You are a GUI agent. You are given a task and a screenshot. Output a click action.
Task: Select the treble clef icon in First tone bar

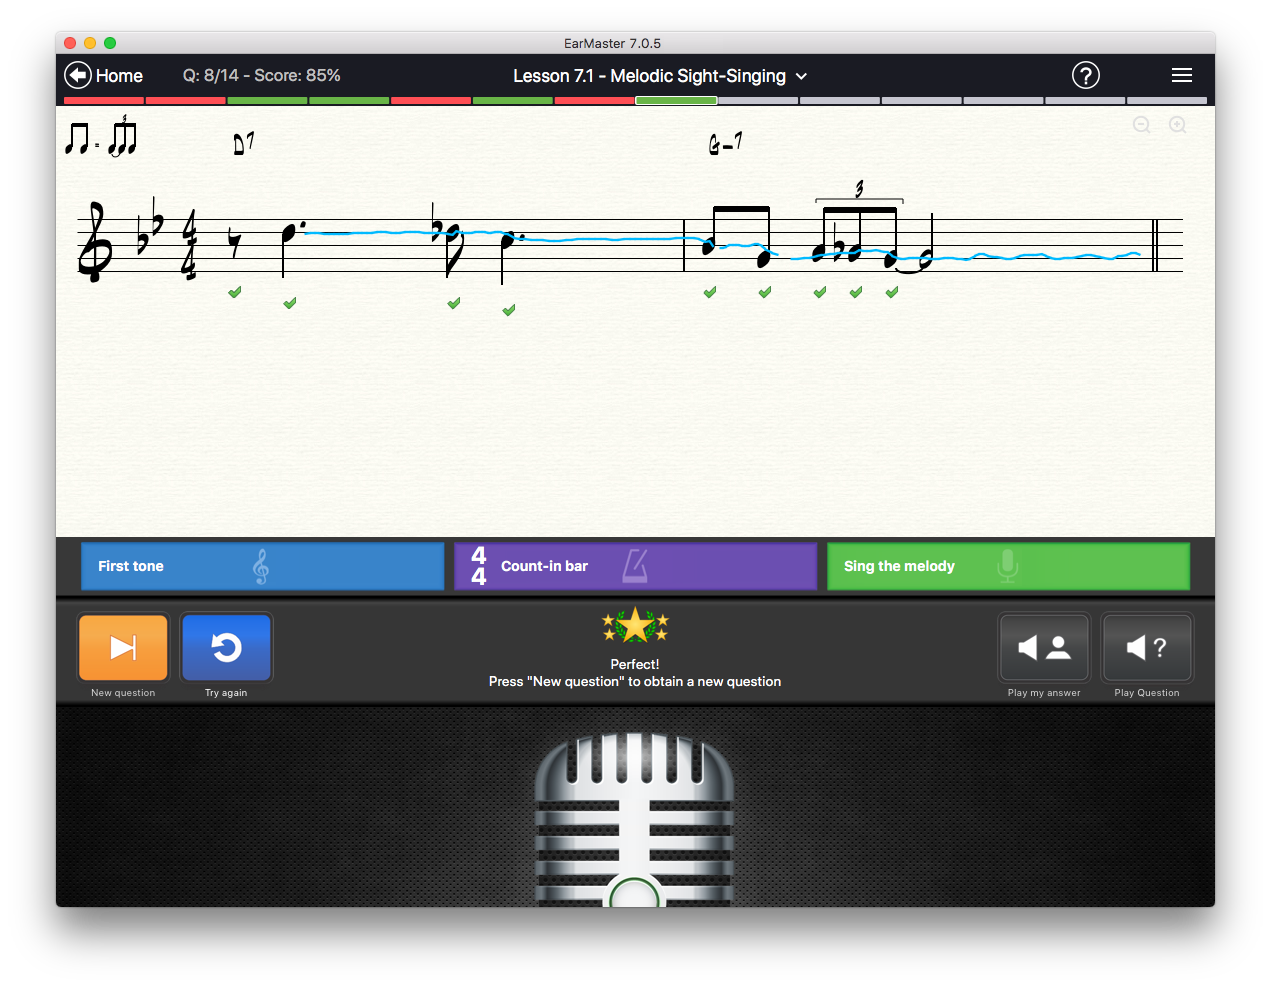[261, 566]
